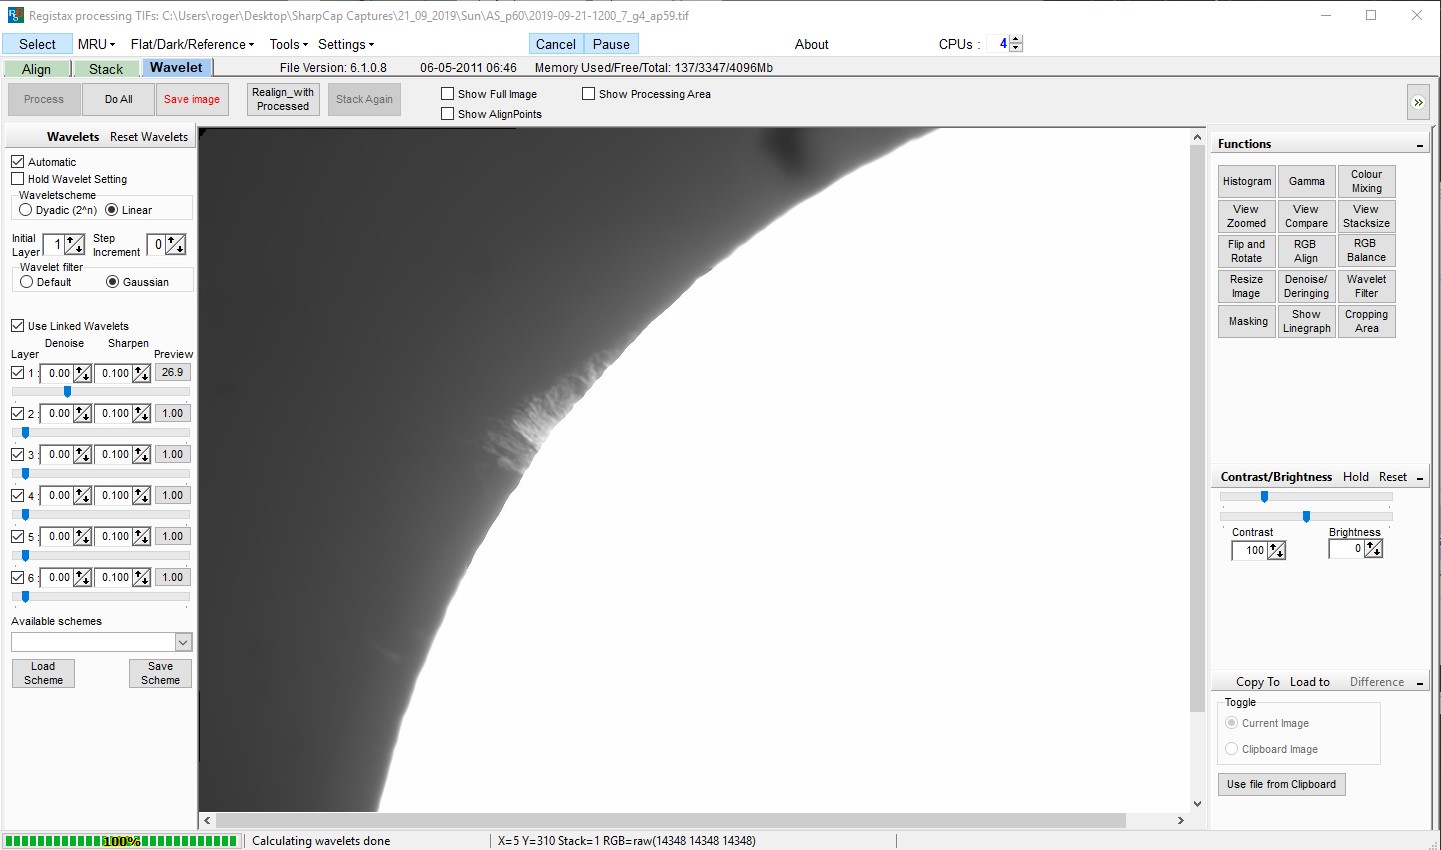Select the Linear wavelet scheme
The height and width of the screenshot is (850, 1441).
pos(111,210)
